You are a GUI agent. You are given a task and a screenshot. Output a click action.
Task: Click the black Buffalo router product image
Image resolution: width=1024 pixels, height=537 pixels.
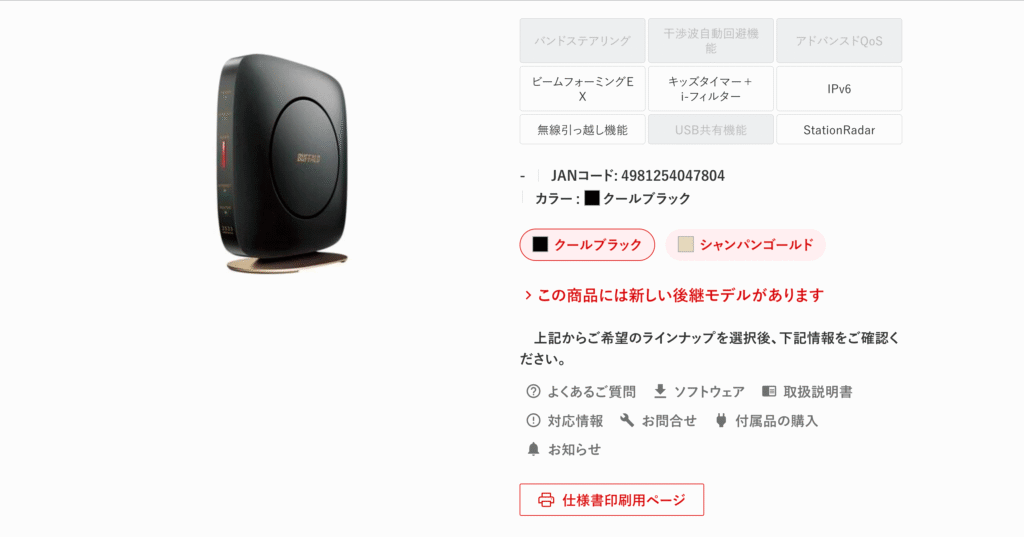(x=283, y=163)
